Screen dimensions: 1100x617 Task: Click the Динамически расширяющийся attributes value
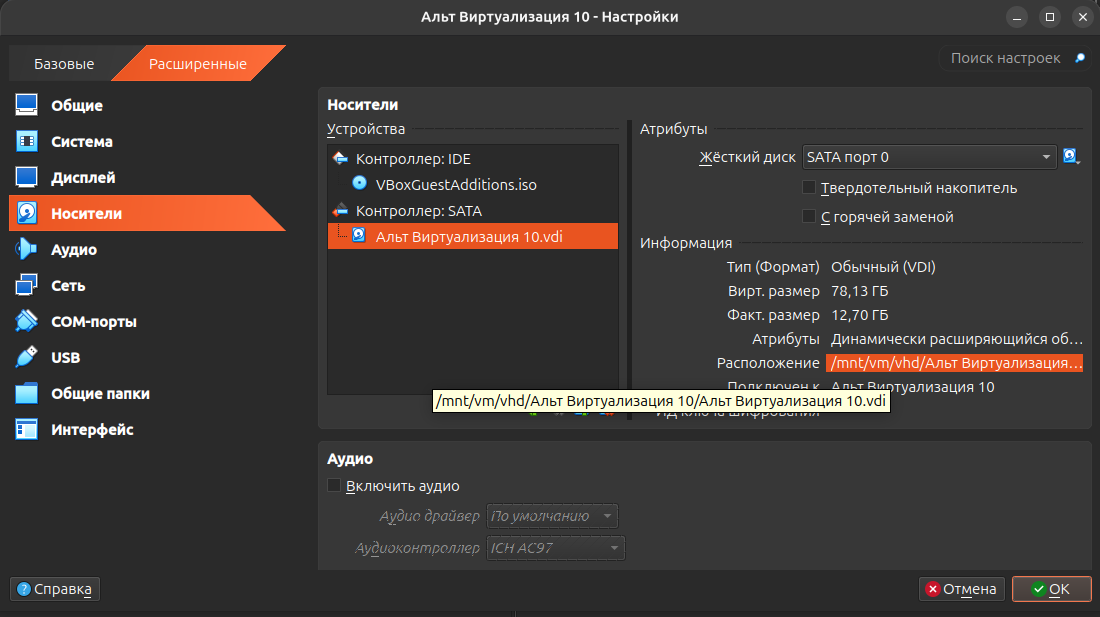pyautogui.click(x=957, y=339)
